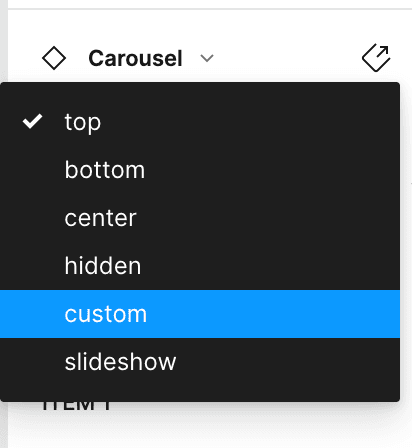Click the small mark at the panel's right edge
The image size is (412, 448).
pyautogui.click(x=411, y=183)
